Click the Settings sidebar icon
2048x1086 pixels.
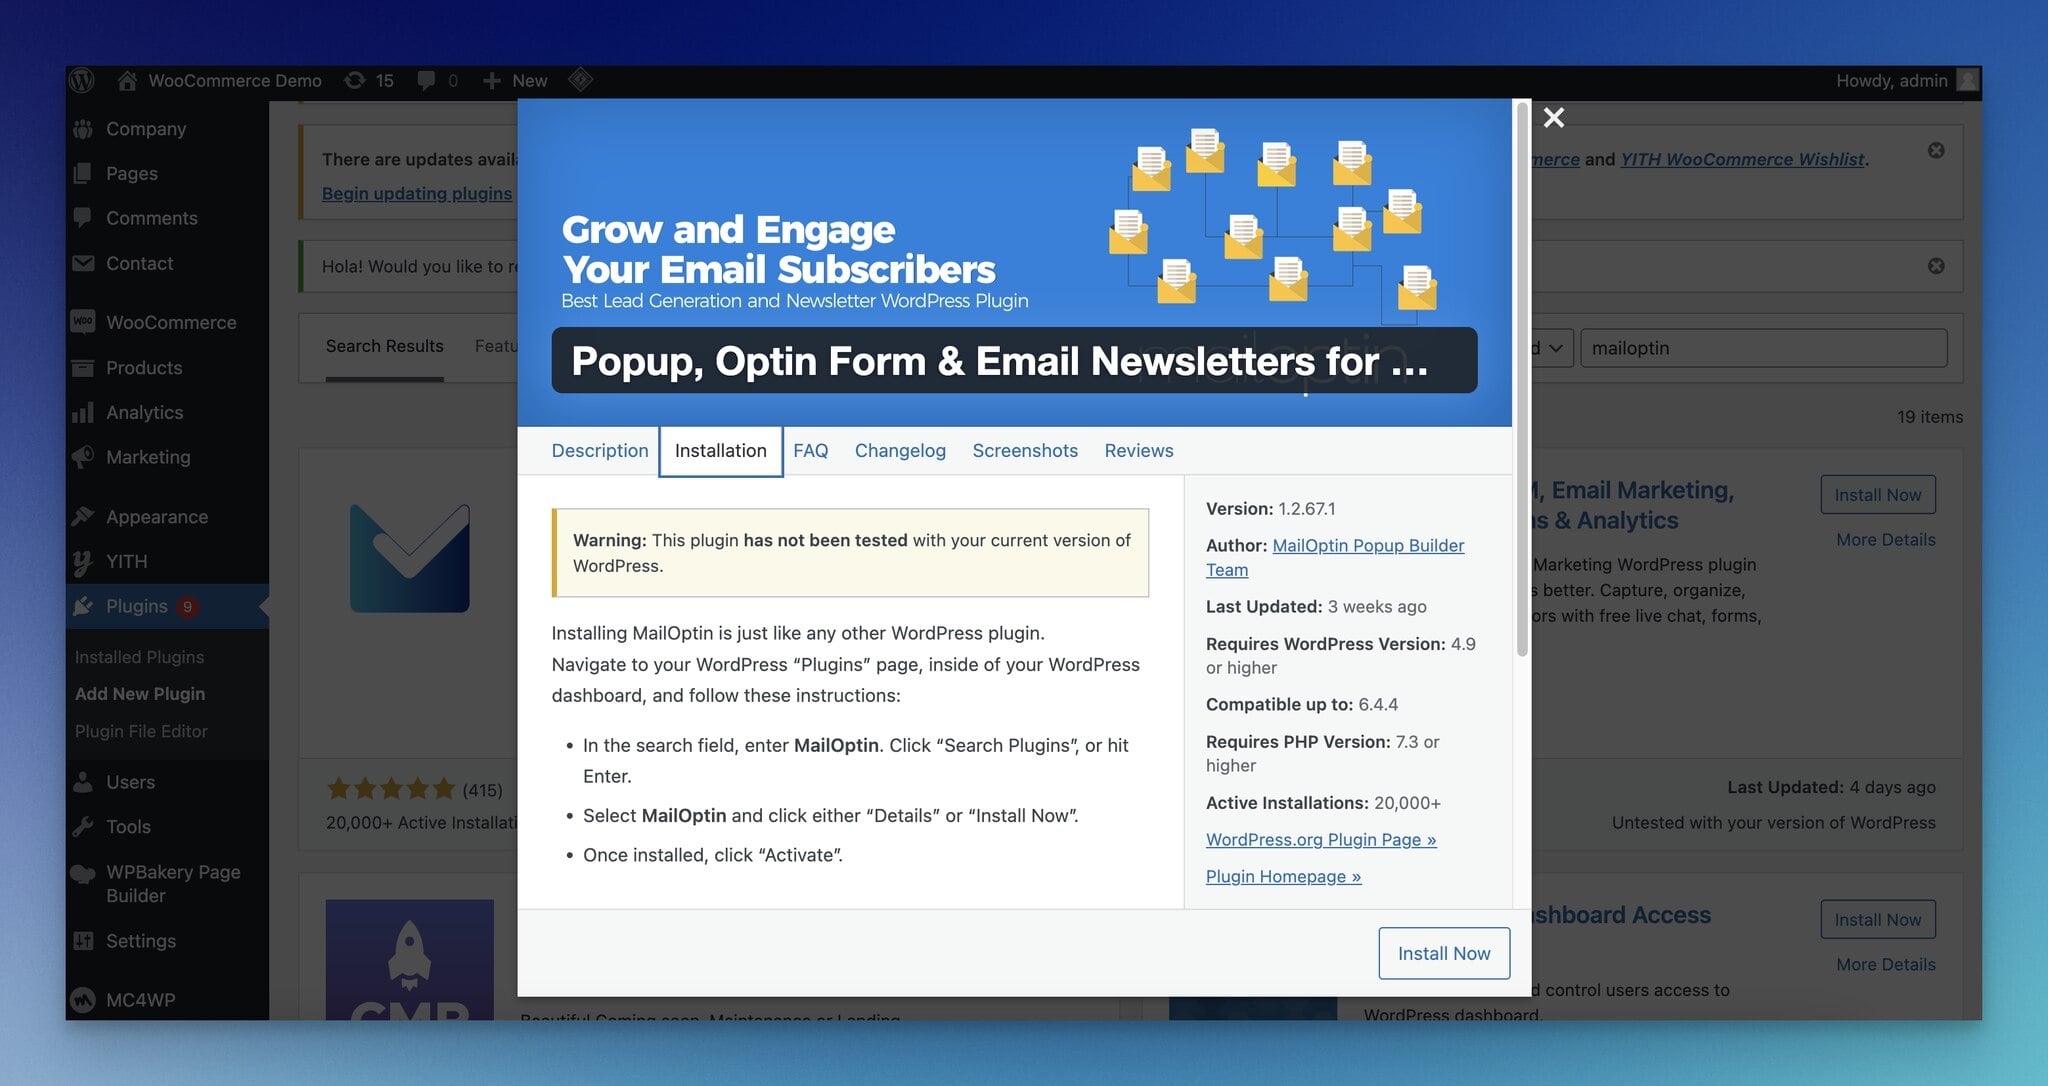tap(83, 941)
